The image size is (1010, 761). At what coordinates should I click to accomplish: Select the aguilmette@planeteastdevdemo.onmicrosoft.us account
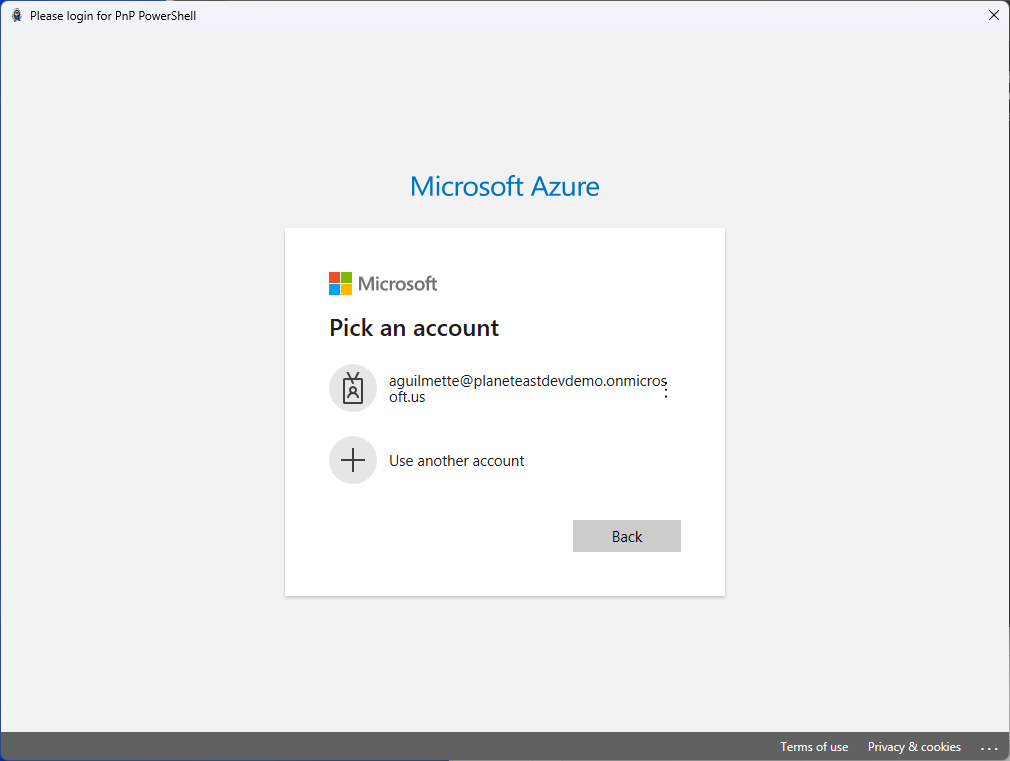coord(500,388)
